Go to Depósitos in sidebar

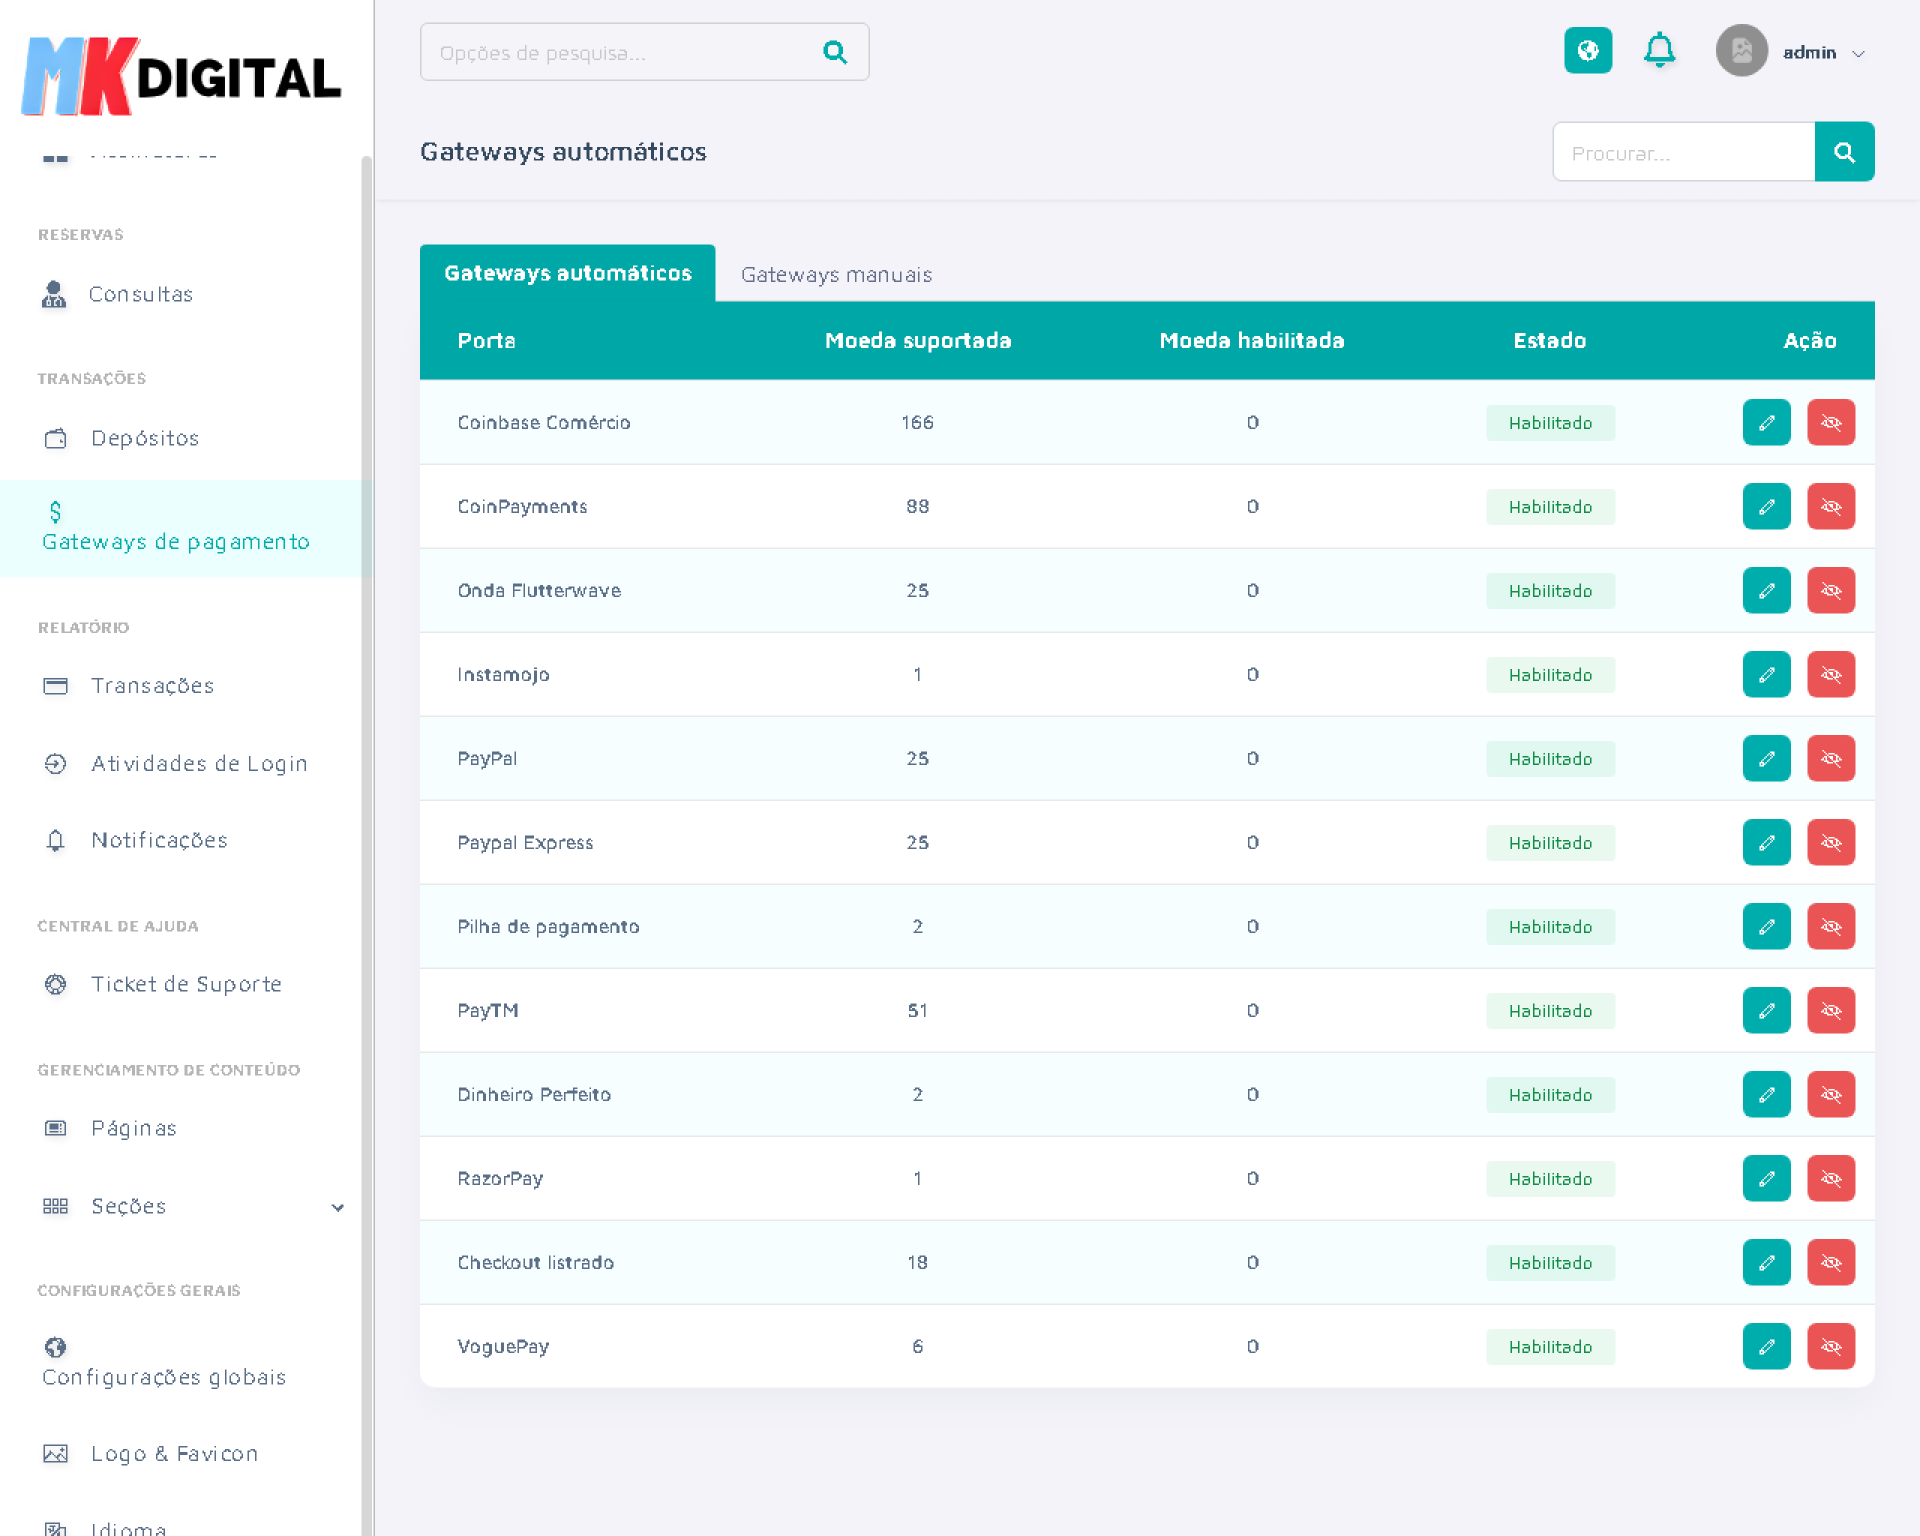144,438
